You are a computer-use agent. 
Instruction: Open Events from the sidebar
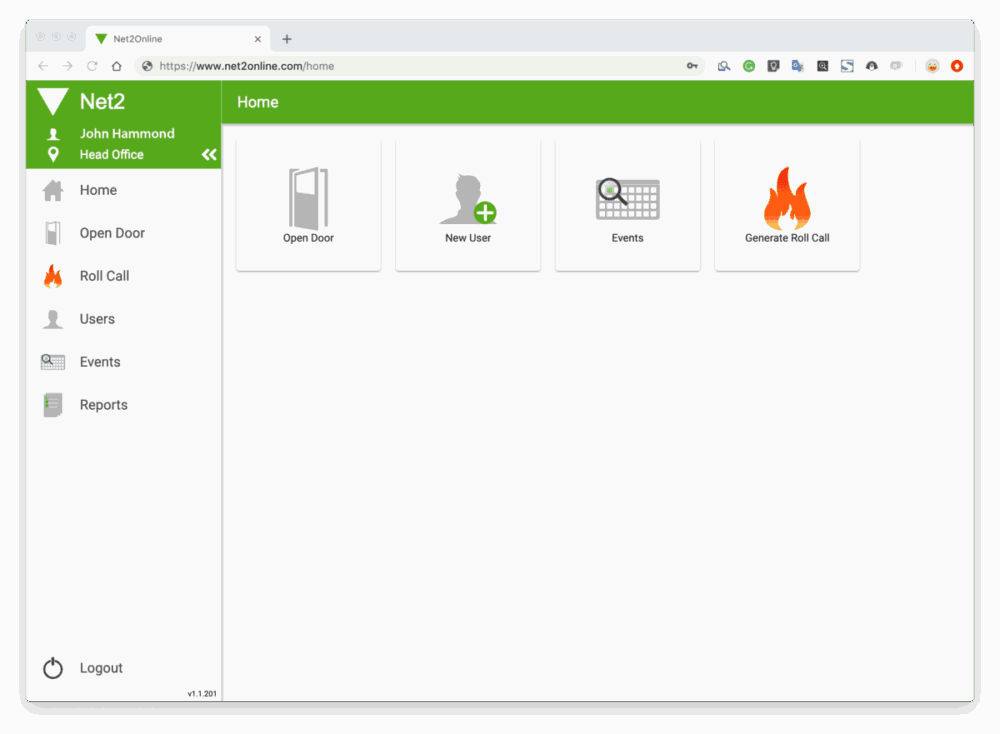[124, 362]
